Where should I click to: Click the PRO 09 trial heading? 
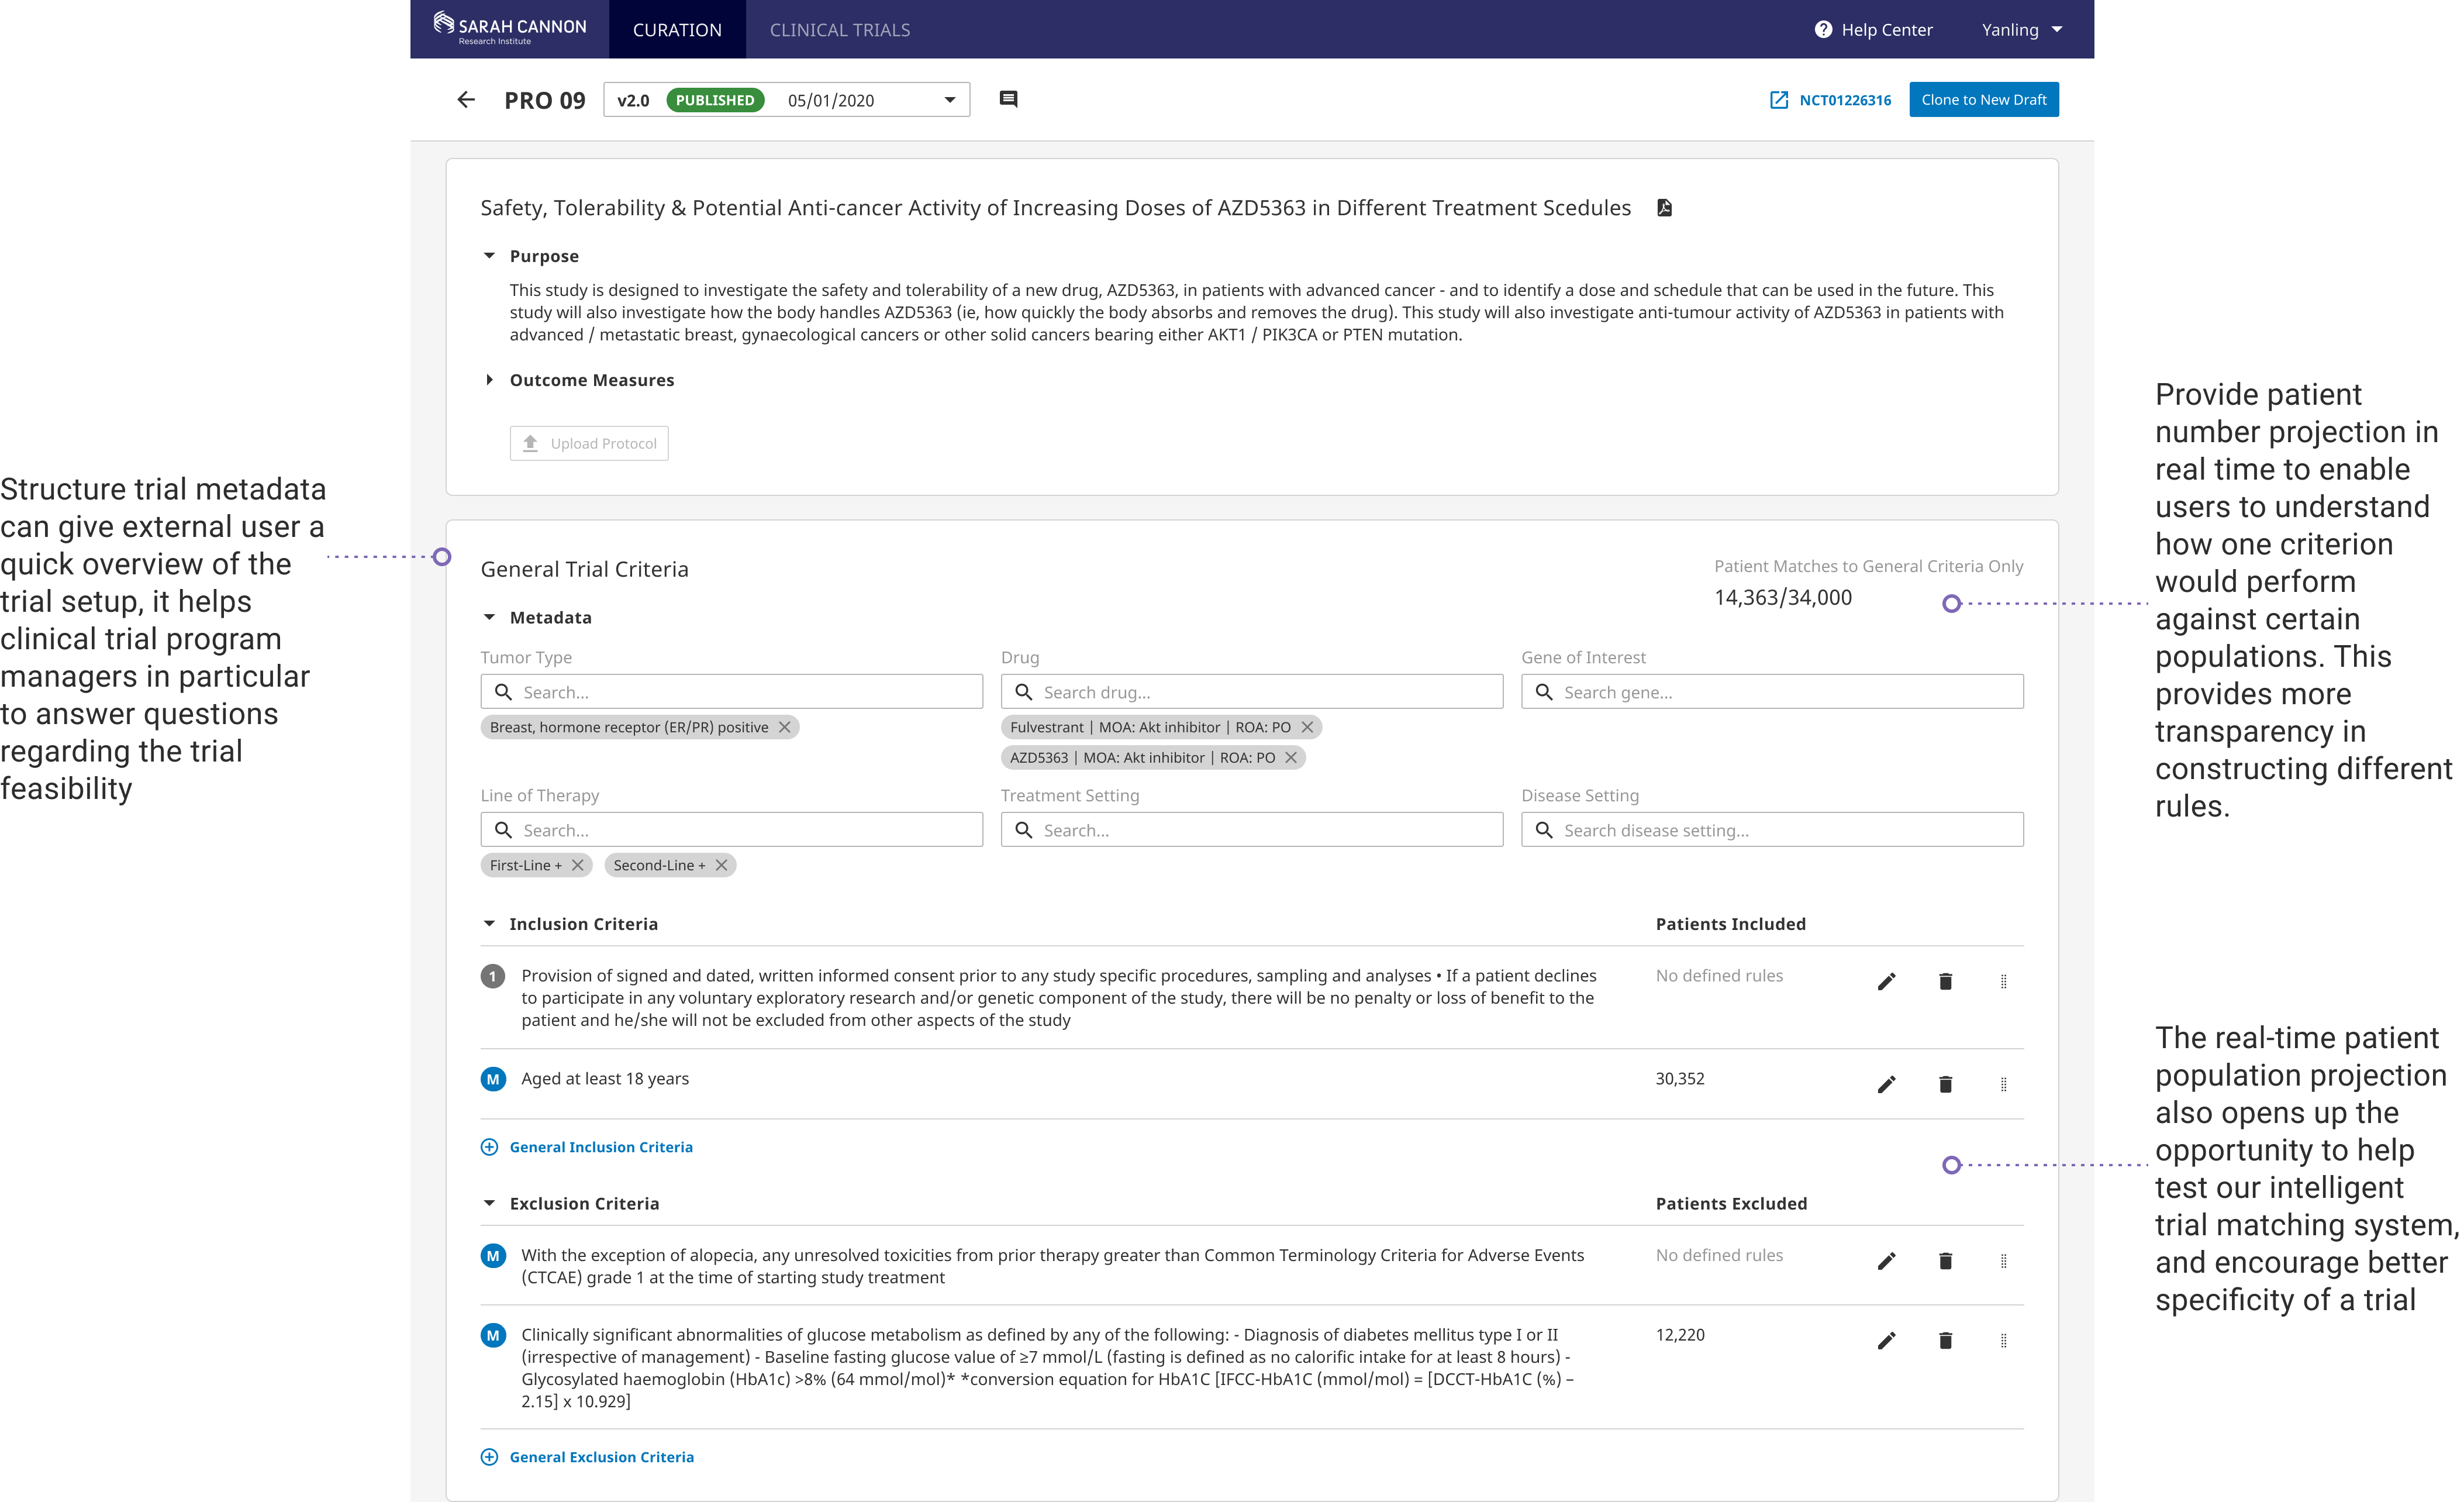pyautogui.click(x=545, y=101)
